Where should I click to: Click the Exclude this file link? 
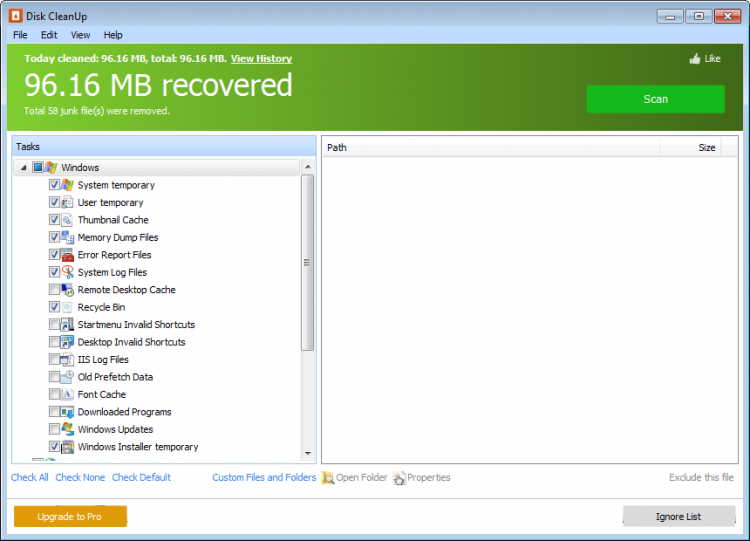701,477
